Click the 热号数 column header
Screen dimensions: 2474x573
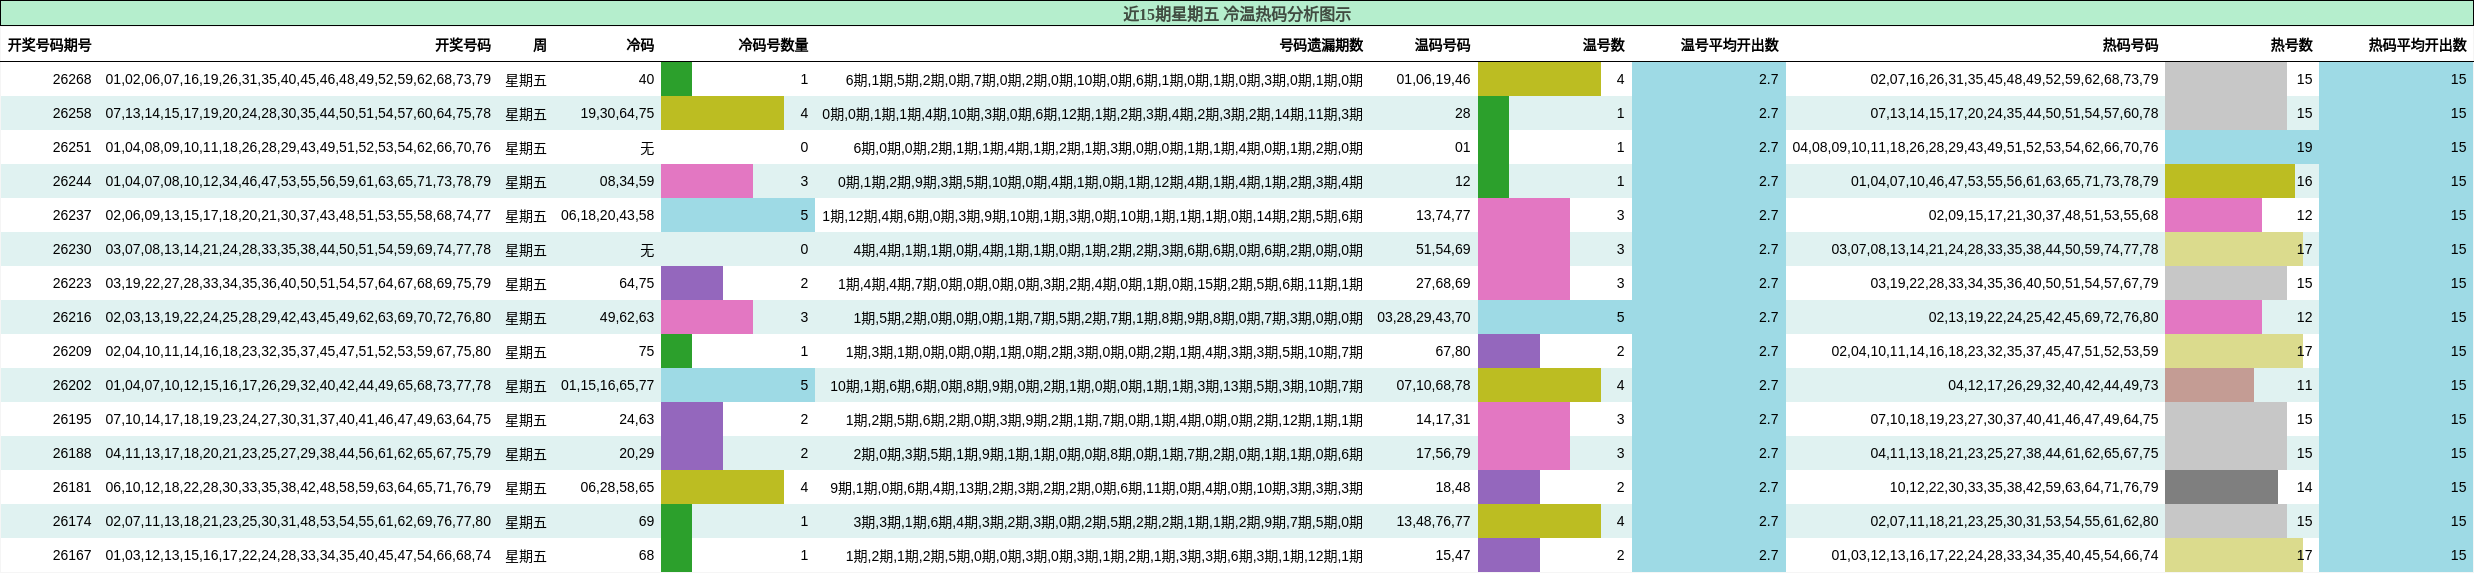tap(2291, 45)
